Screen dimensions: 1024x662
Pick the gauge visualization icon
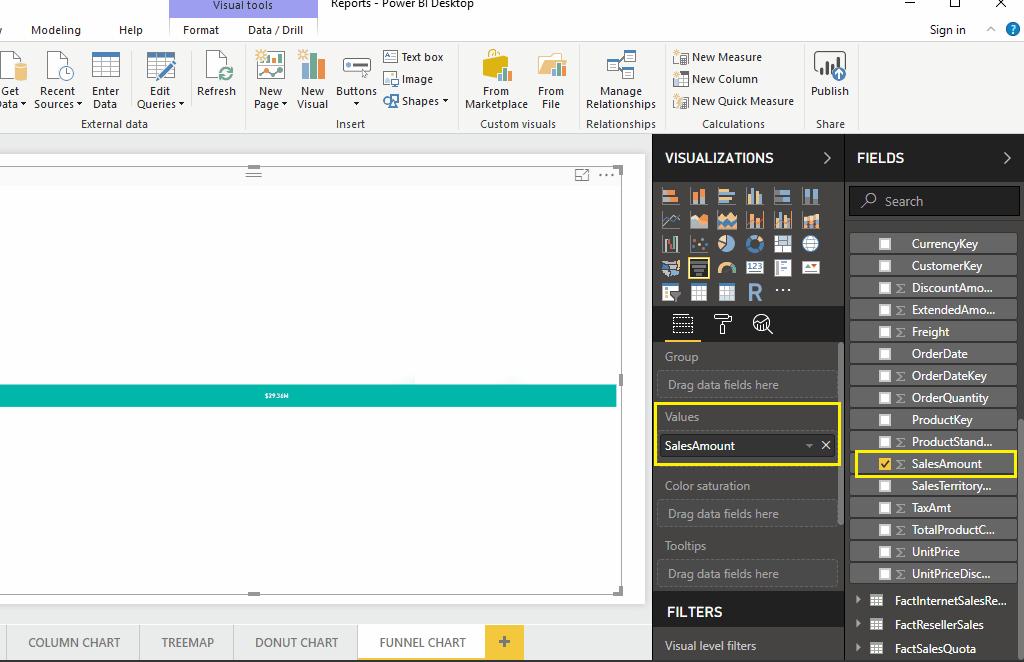(727, 268)
